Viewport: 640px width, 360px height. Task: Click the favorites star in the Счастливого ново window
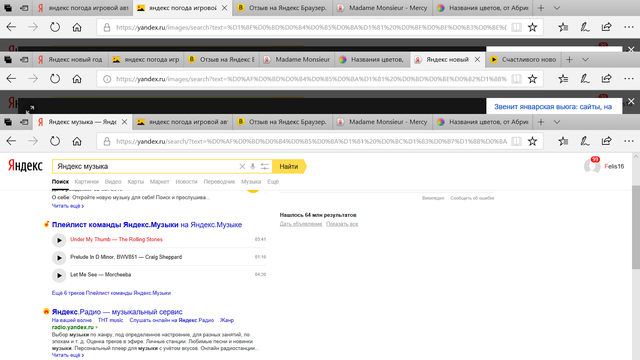coord(532,79)
